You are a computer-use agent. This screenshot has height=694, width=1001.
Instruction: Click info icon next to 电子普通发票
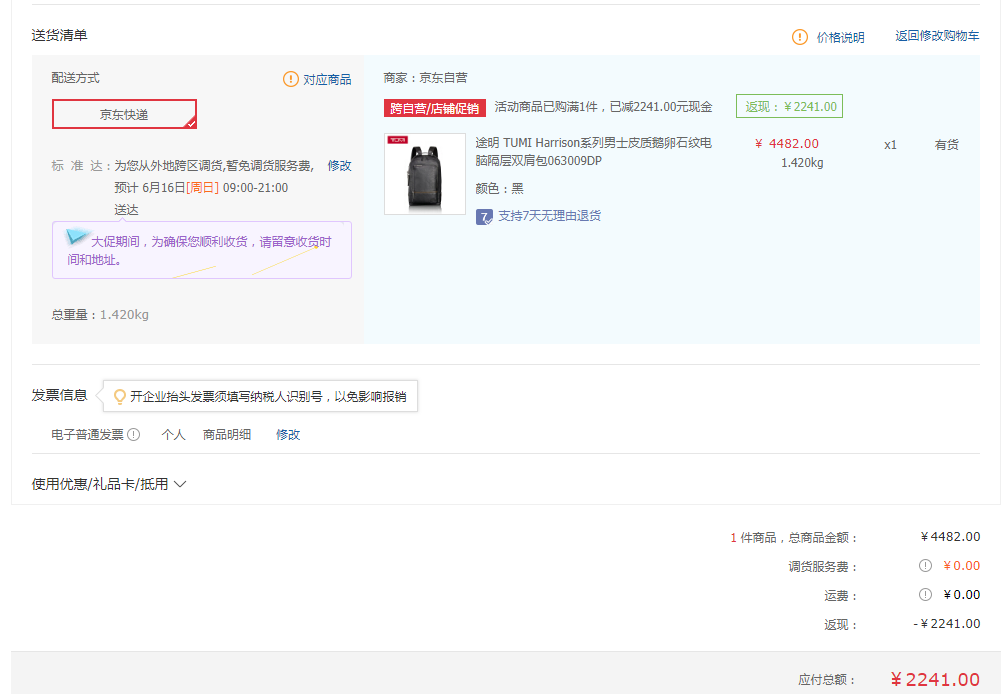[133, 435]
